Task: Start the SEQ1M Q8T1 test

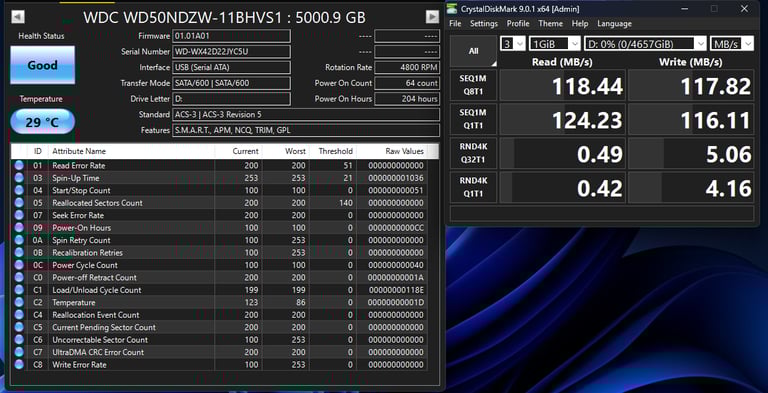Action: tap(474, 85)
